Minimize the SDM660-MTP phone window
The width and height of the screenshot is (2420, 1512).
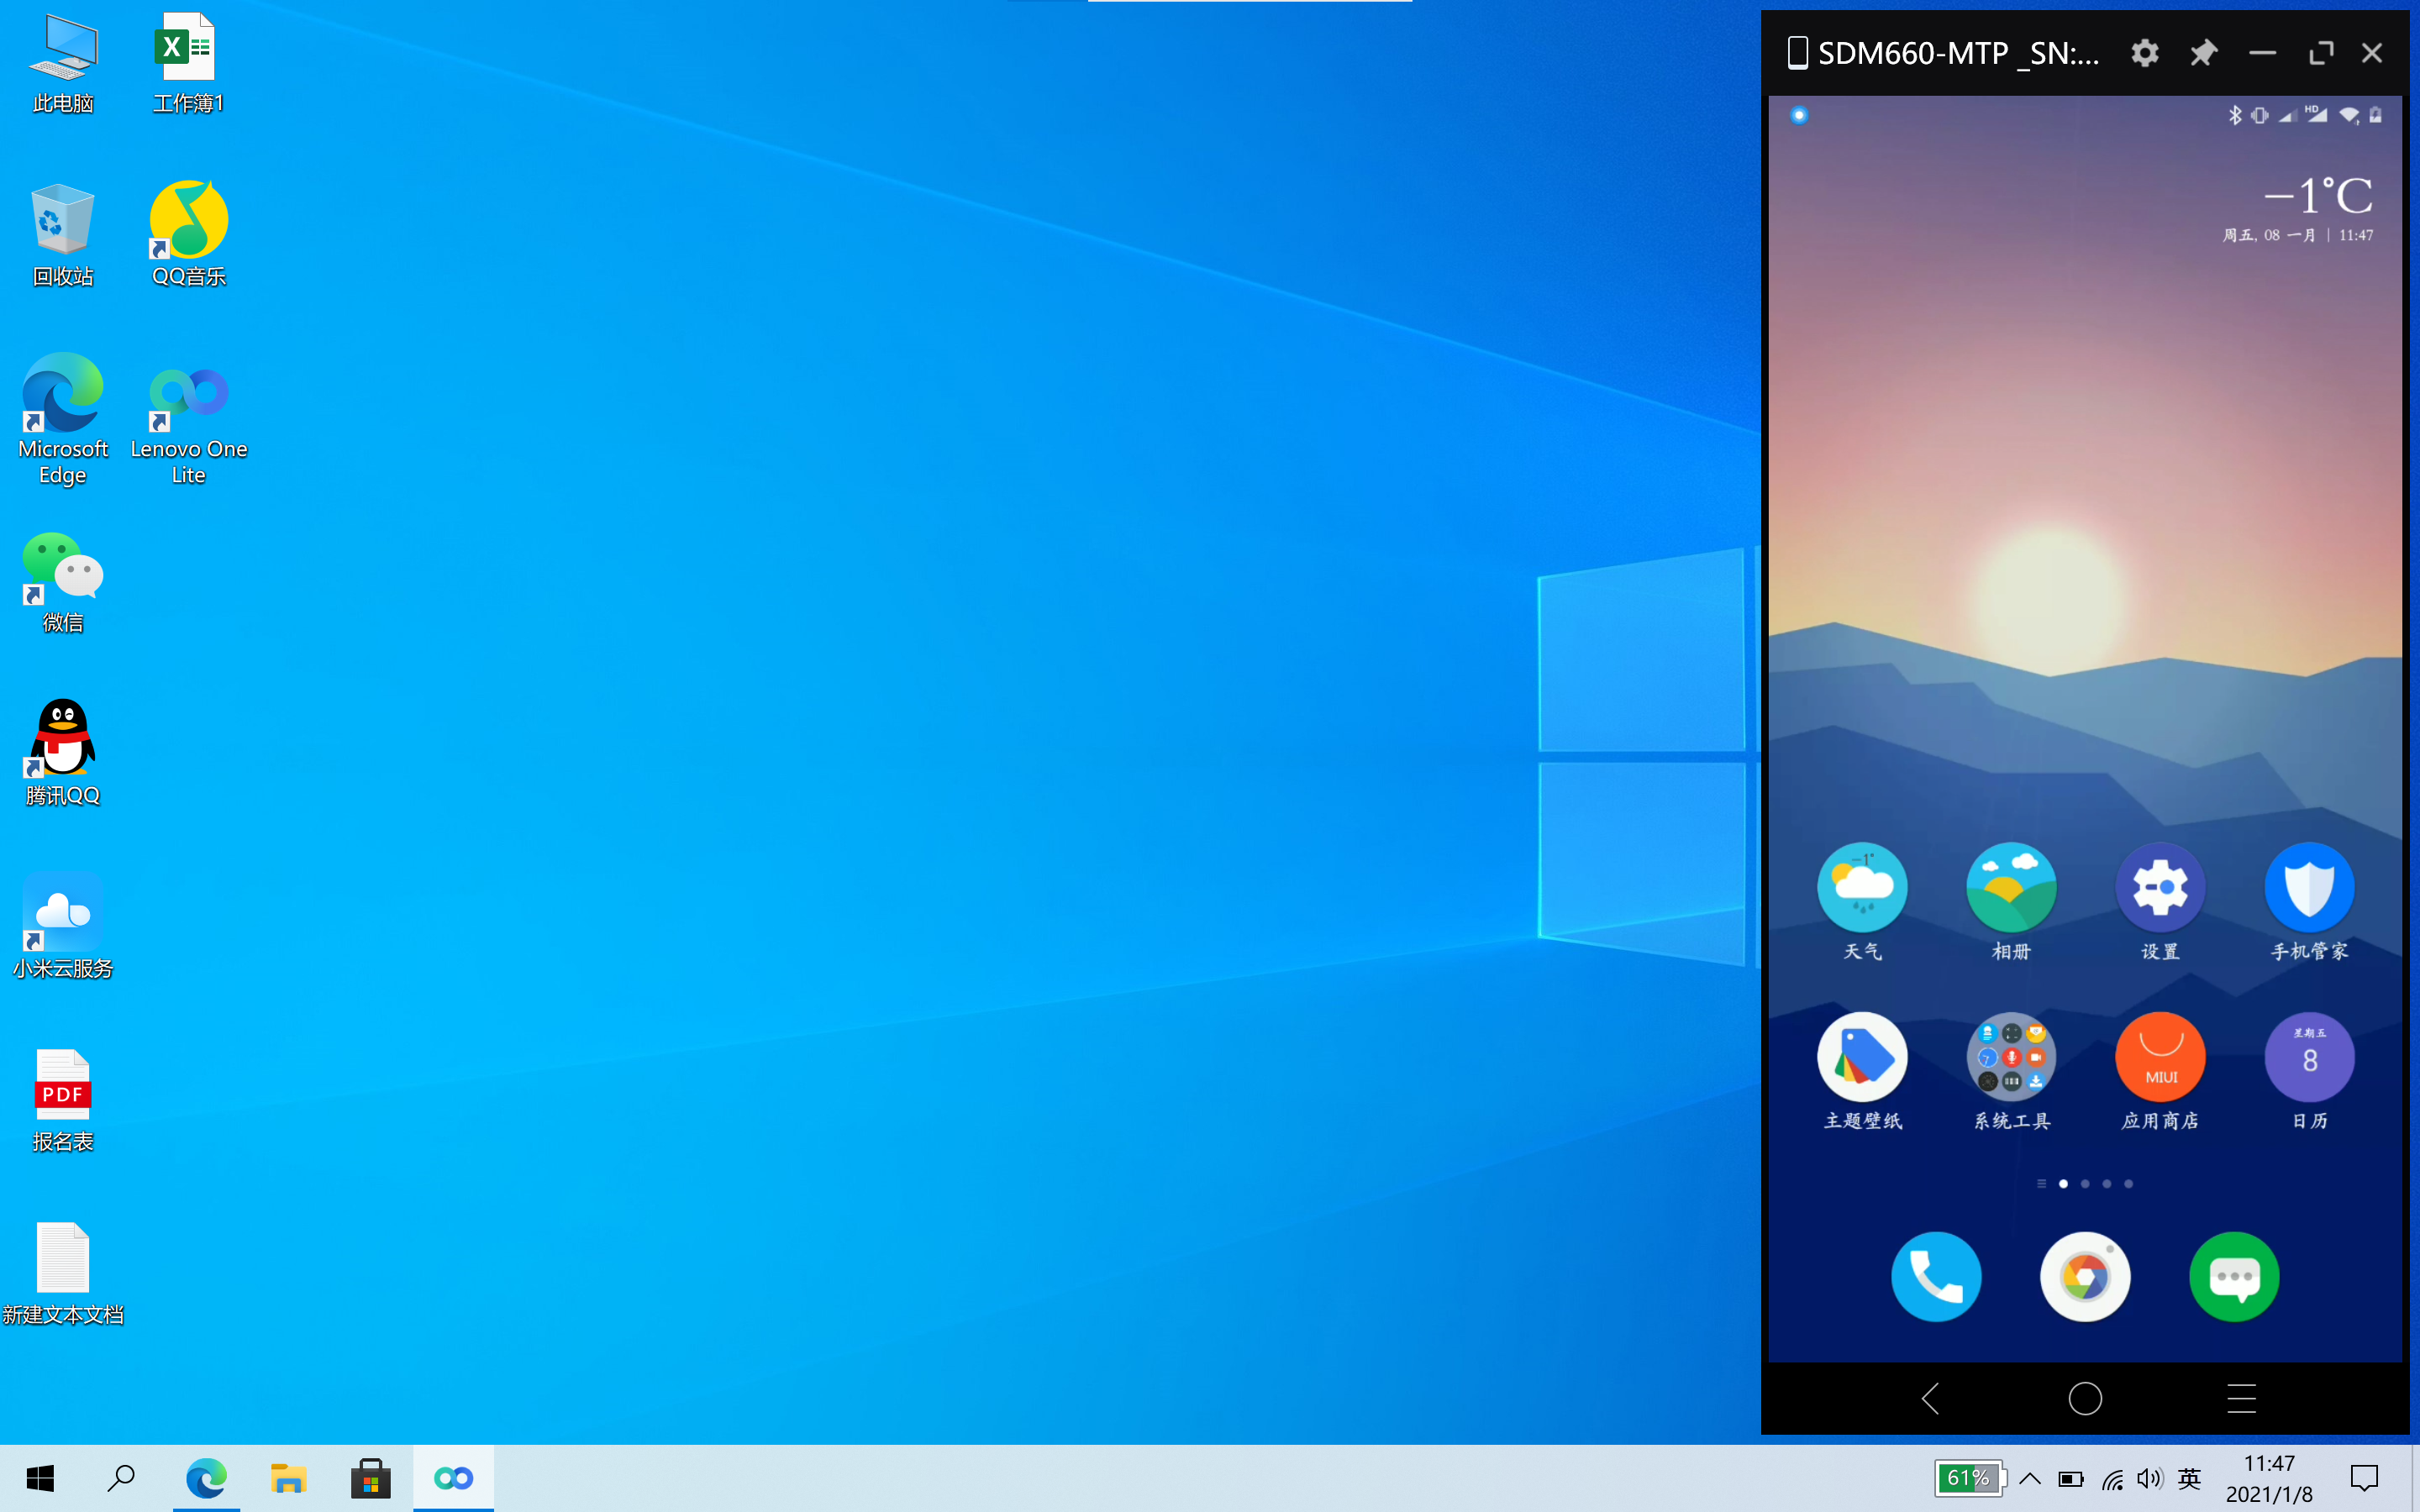2262,53
